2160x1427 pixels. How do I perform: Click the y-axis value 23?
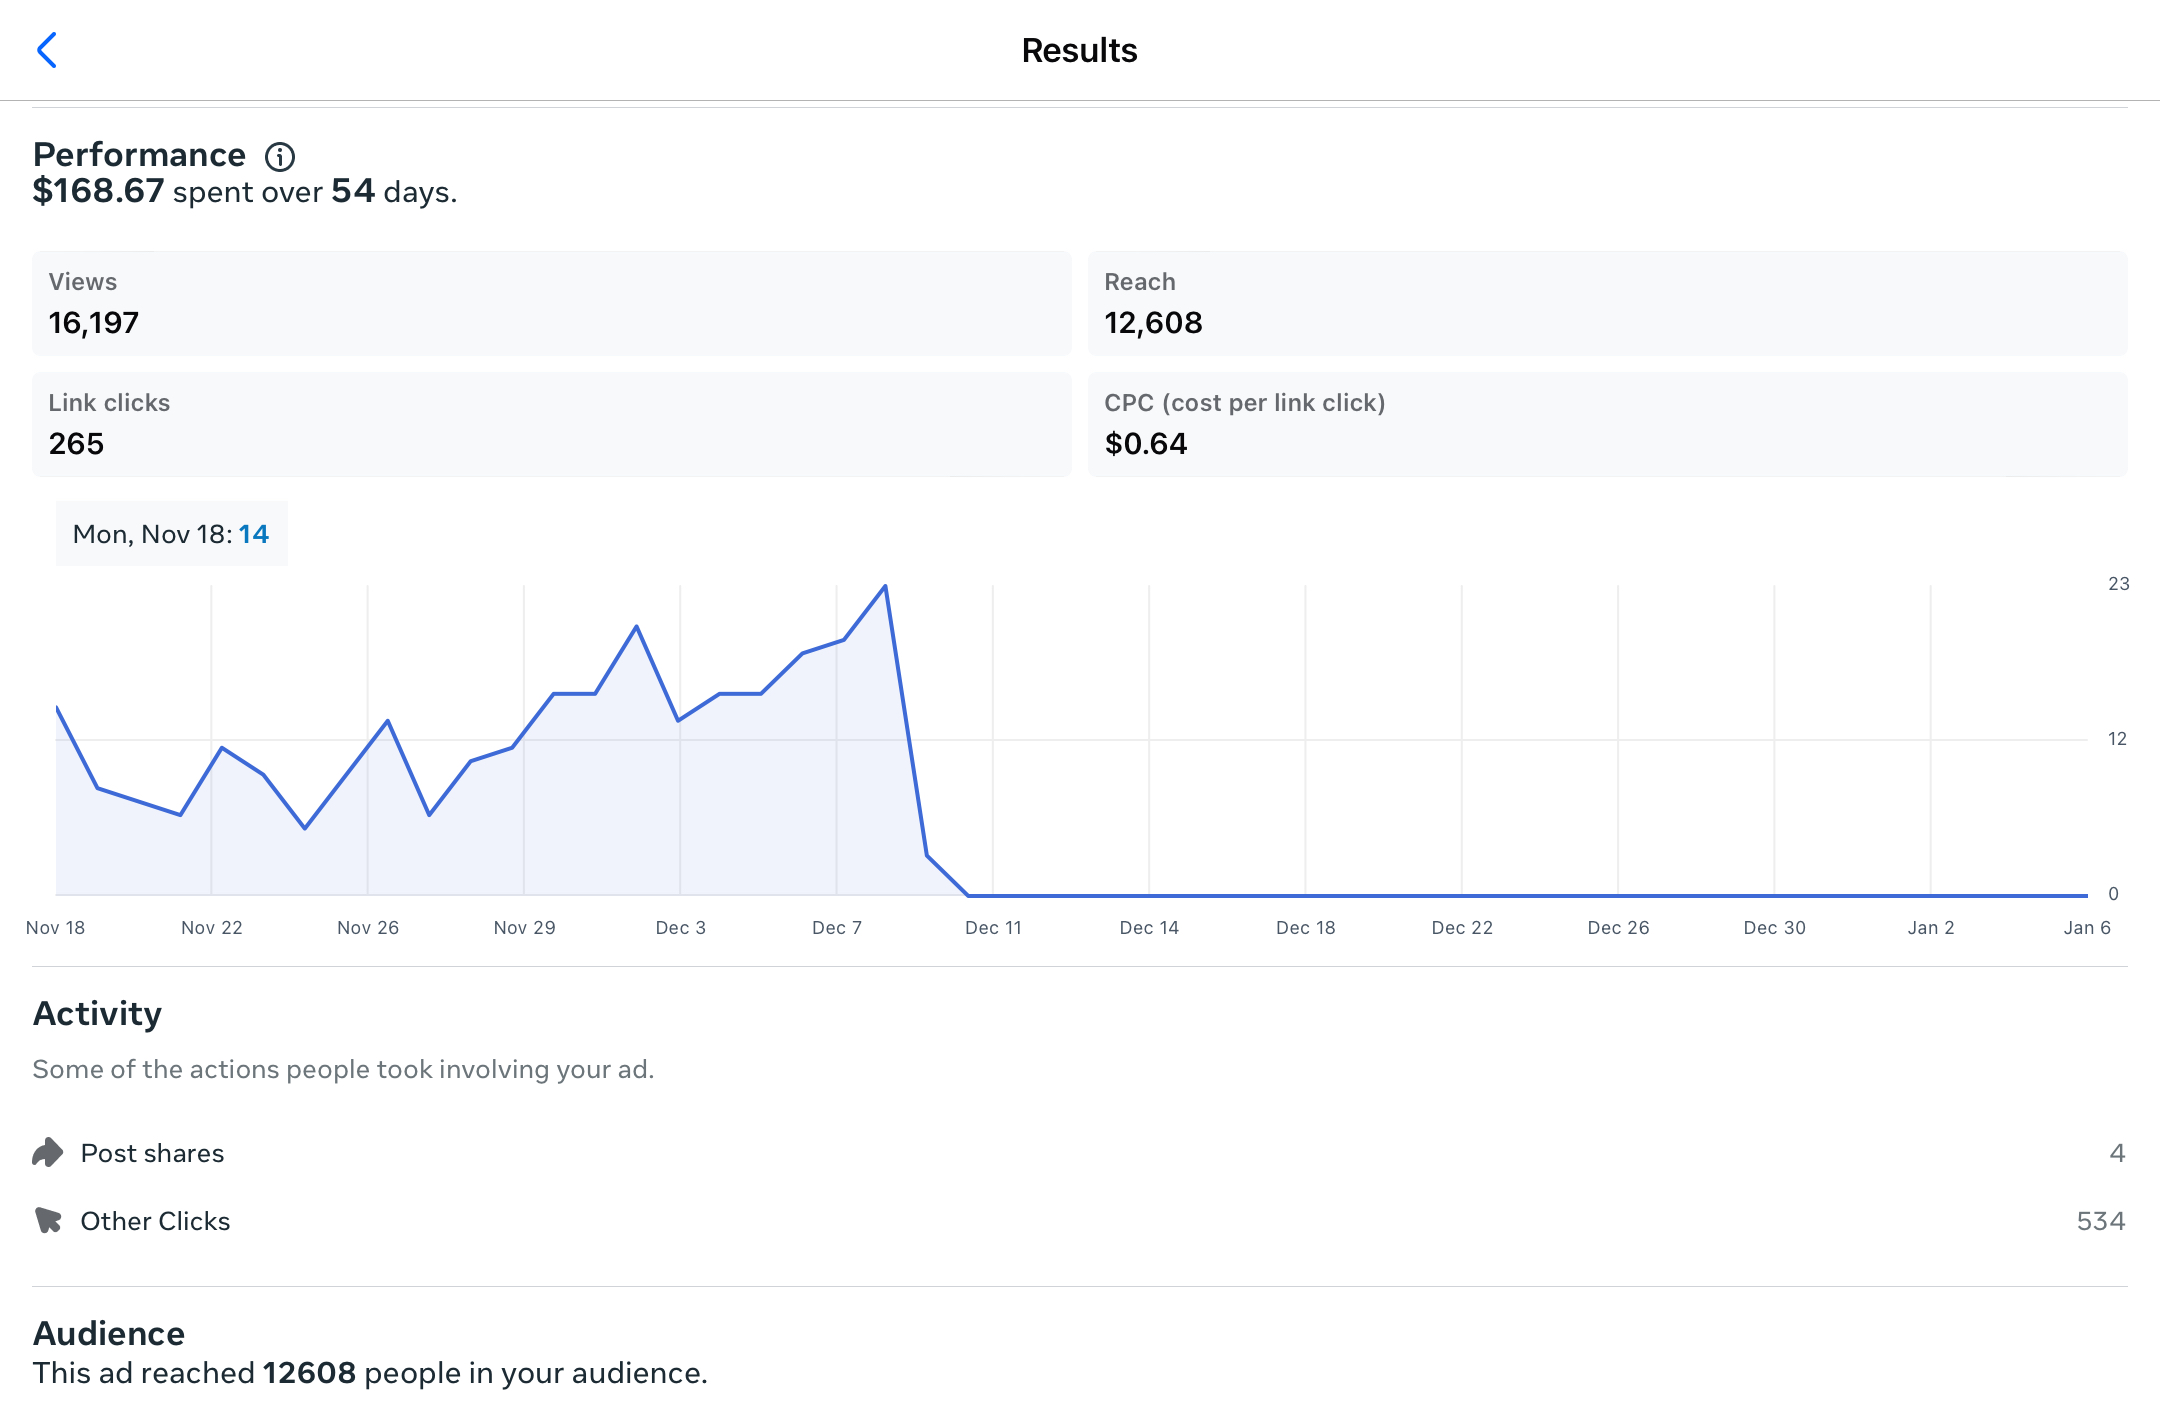2118,584
